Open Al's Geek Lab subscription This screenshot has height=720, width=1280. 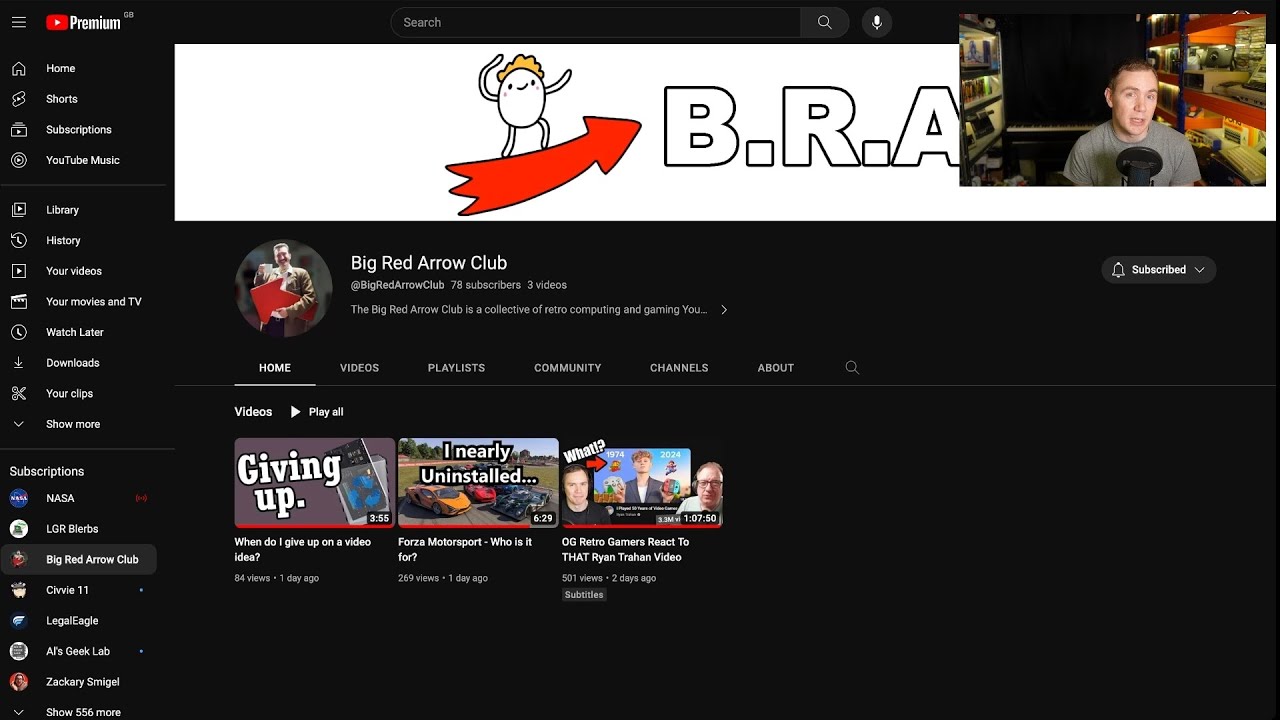click(79, 651)
